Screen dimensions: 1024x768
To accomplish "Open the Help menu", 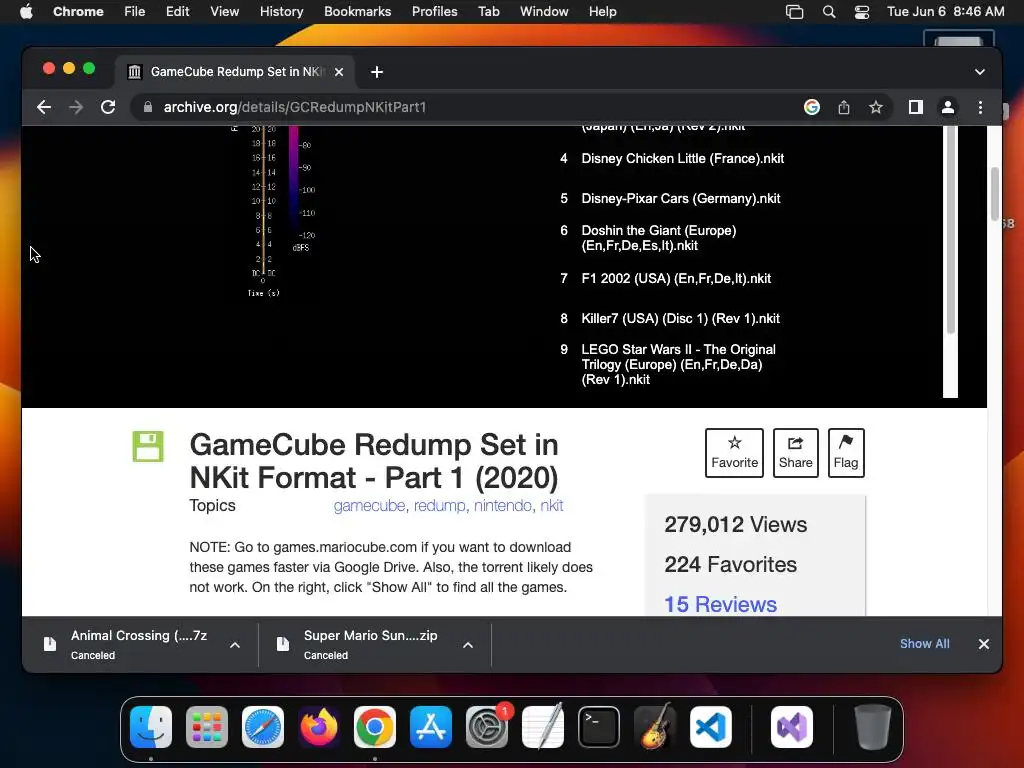I will (x=602, y=12).
